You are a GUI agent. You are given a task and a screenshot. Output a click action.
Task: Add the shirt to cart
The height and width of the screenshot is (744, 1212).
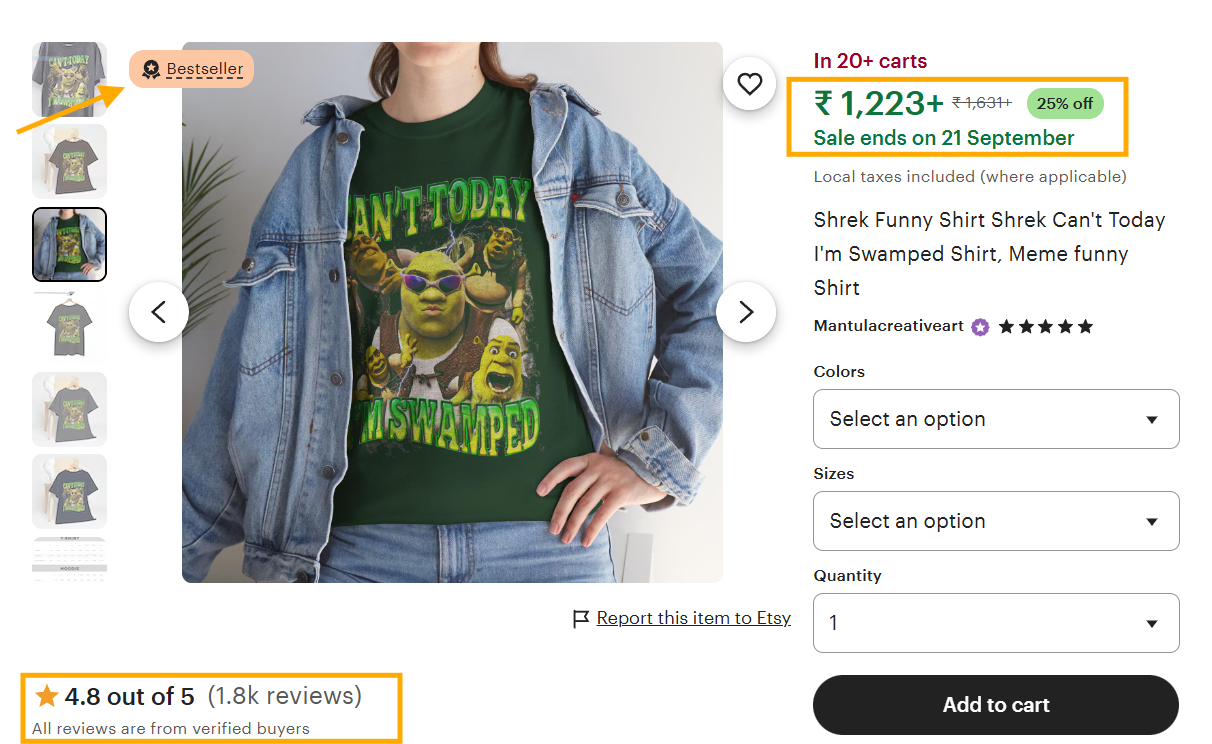[x=996, y=705]
